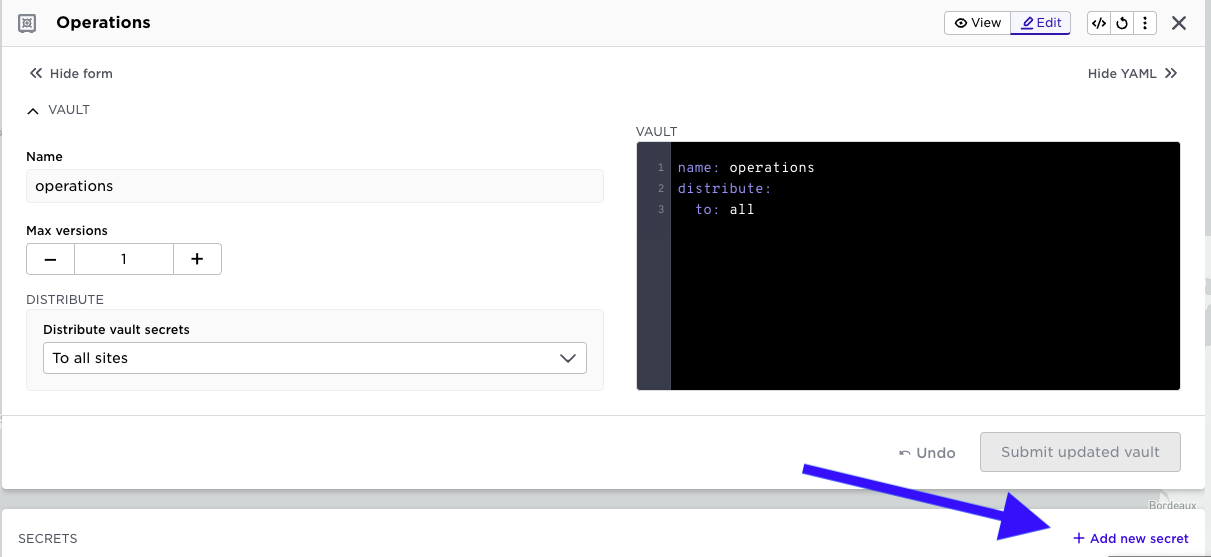Toggle the YAML code view icon

tap(1099, 23)
